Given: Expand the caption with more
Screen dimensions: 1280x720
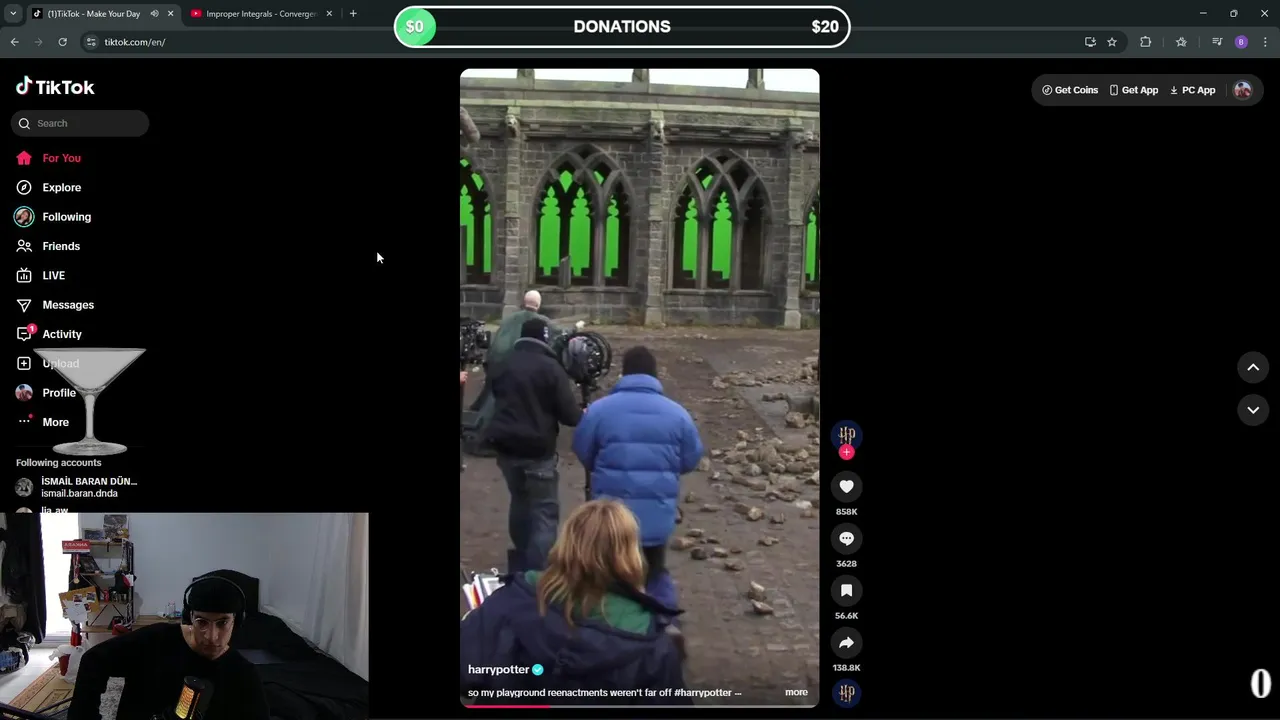Looking at the screenshot, I should pyautogui.click(x=796, y=692).
